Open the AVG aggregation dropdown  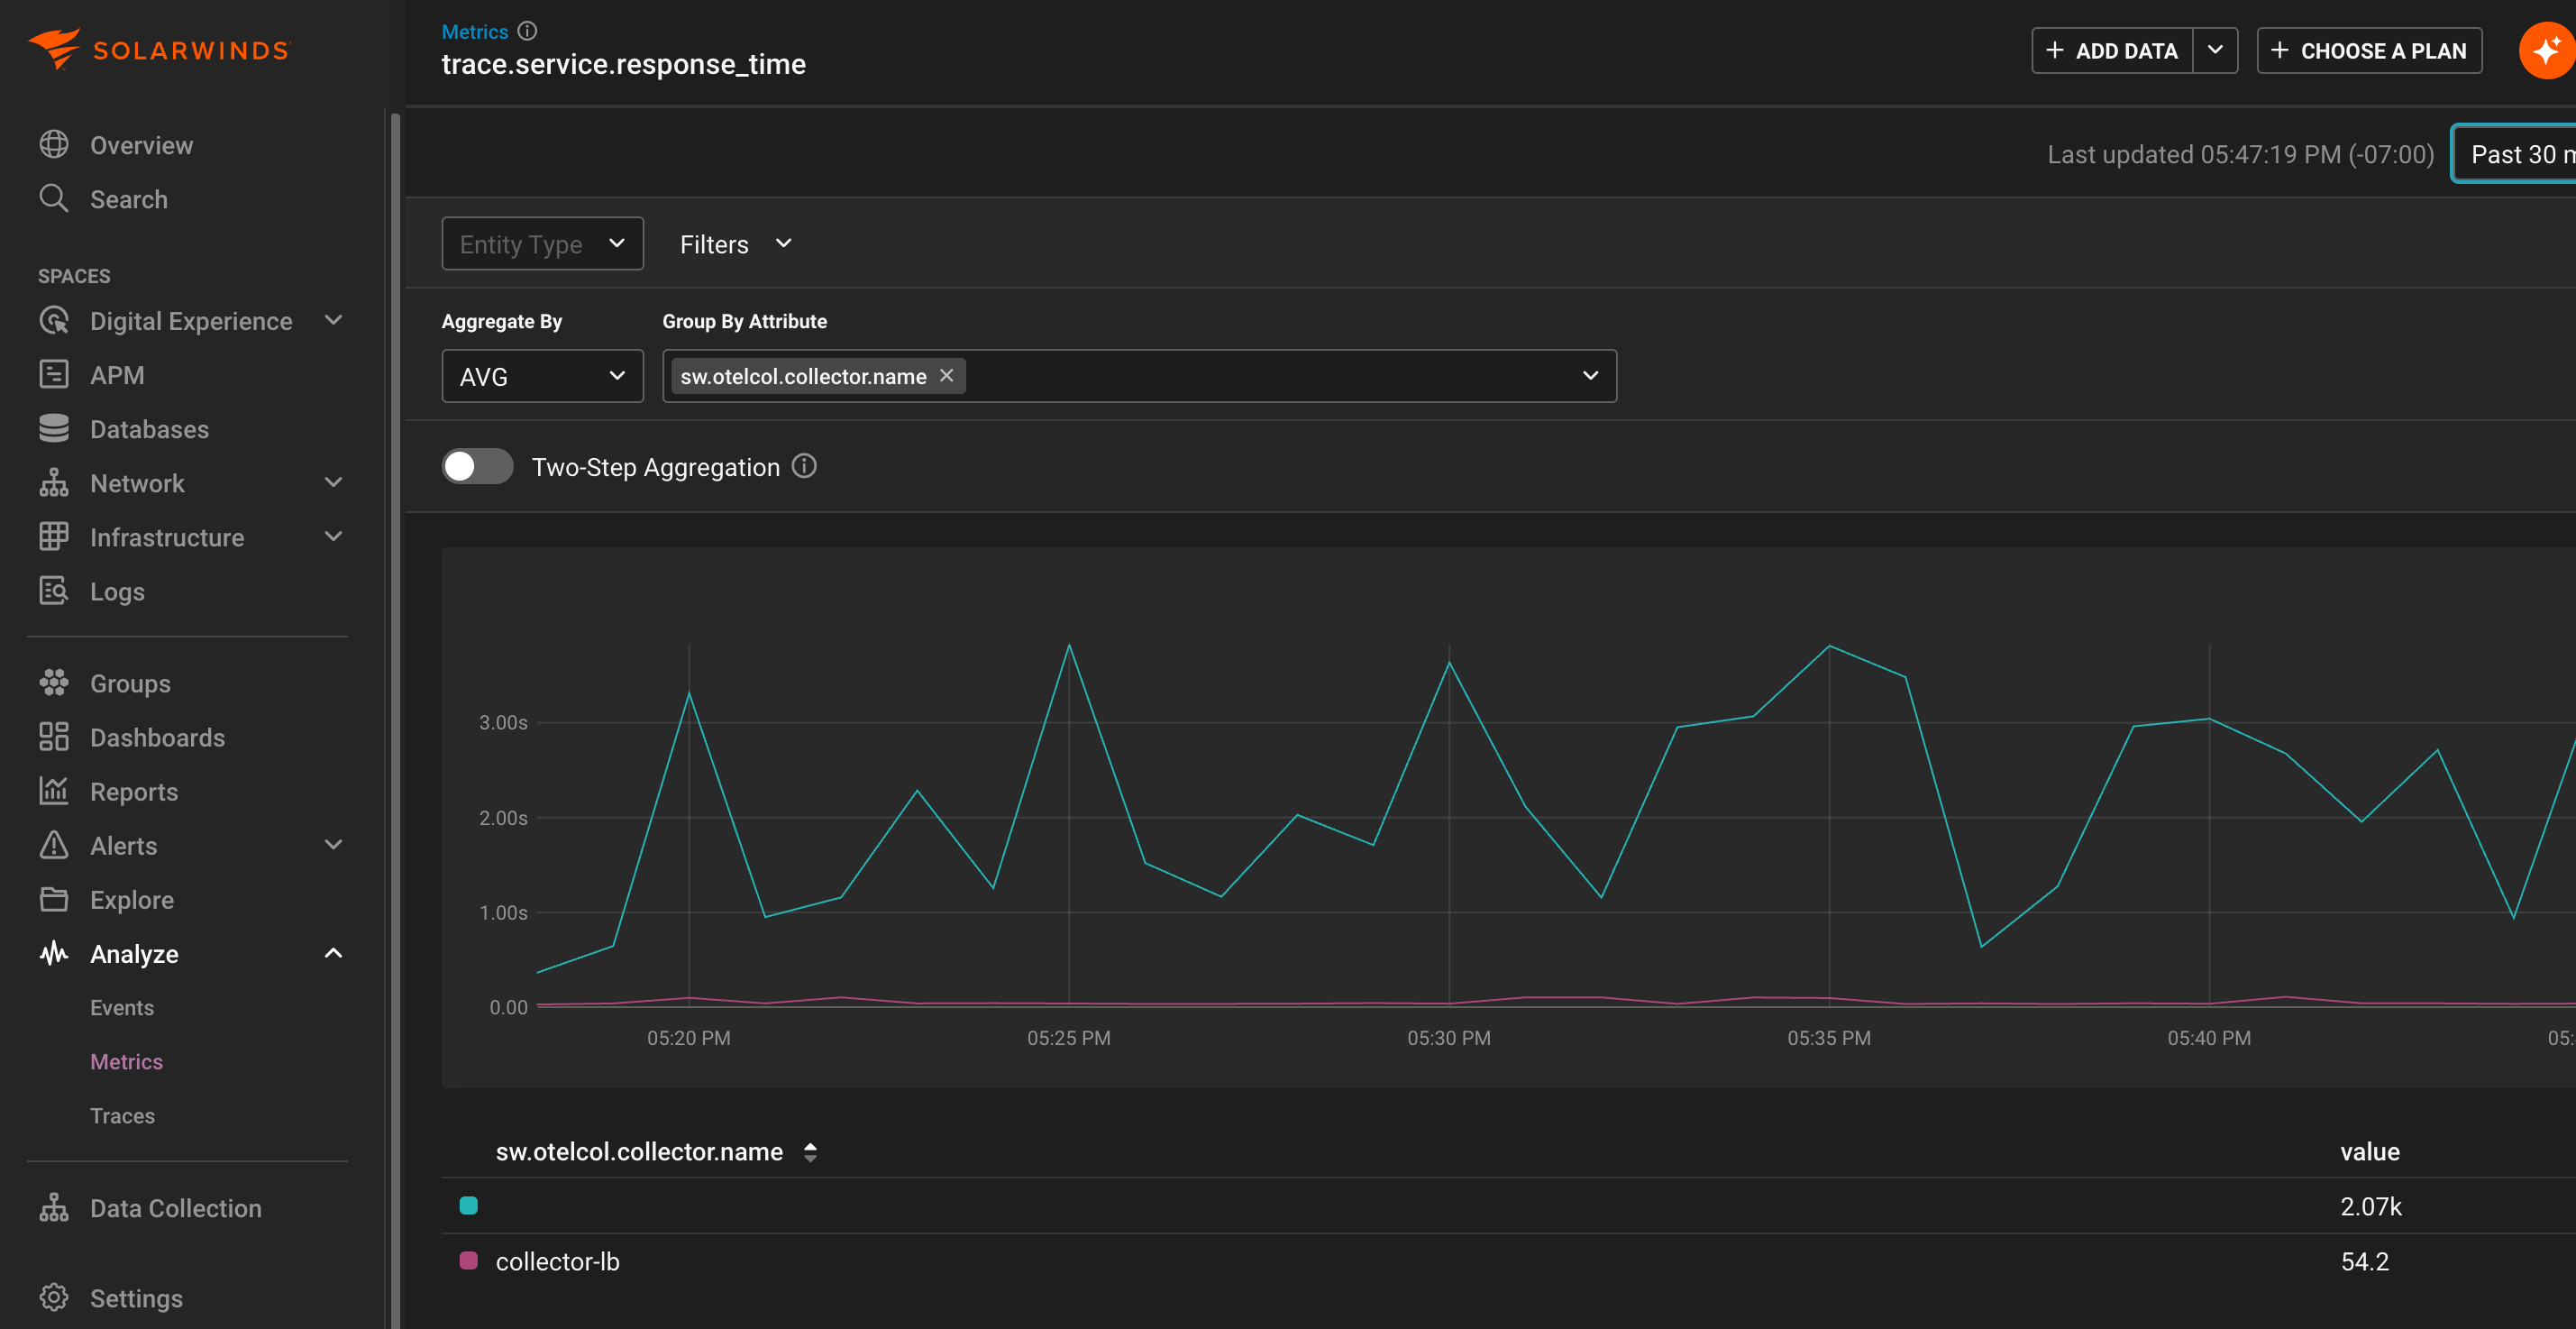pyautogui.click(x=542, y=375)
